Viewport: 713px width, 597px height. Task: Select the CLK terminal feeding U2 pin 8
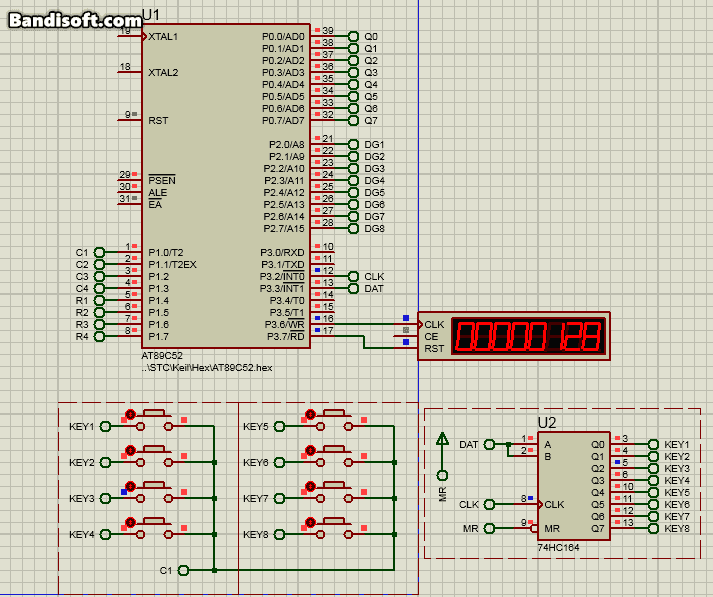pyautogui.click(x=489, y=504)
